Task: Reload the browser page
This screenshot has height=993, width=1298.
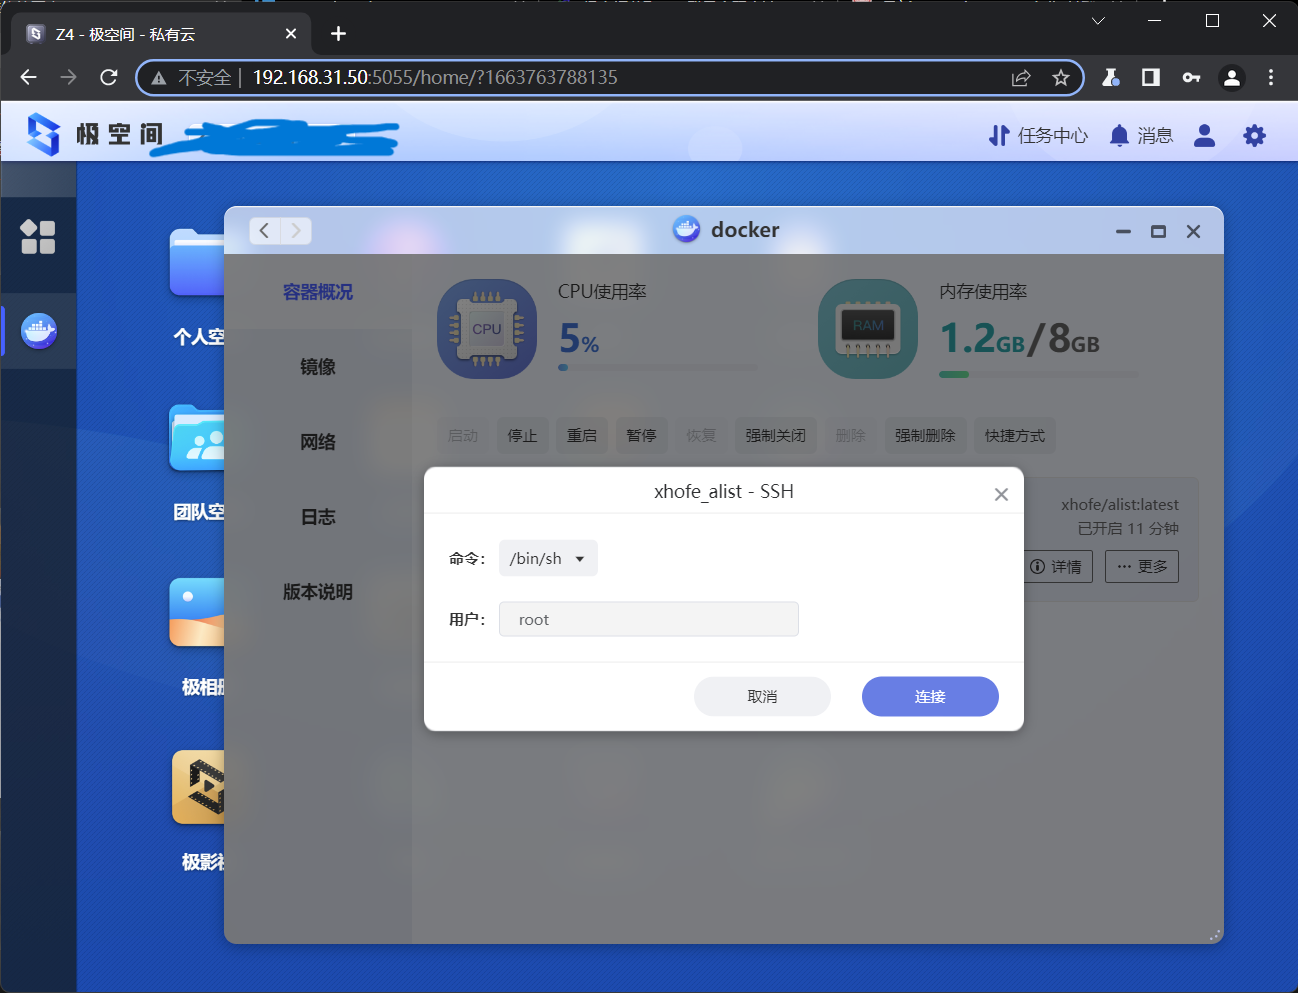Action: tap(109, 77)
